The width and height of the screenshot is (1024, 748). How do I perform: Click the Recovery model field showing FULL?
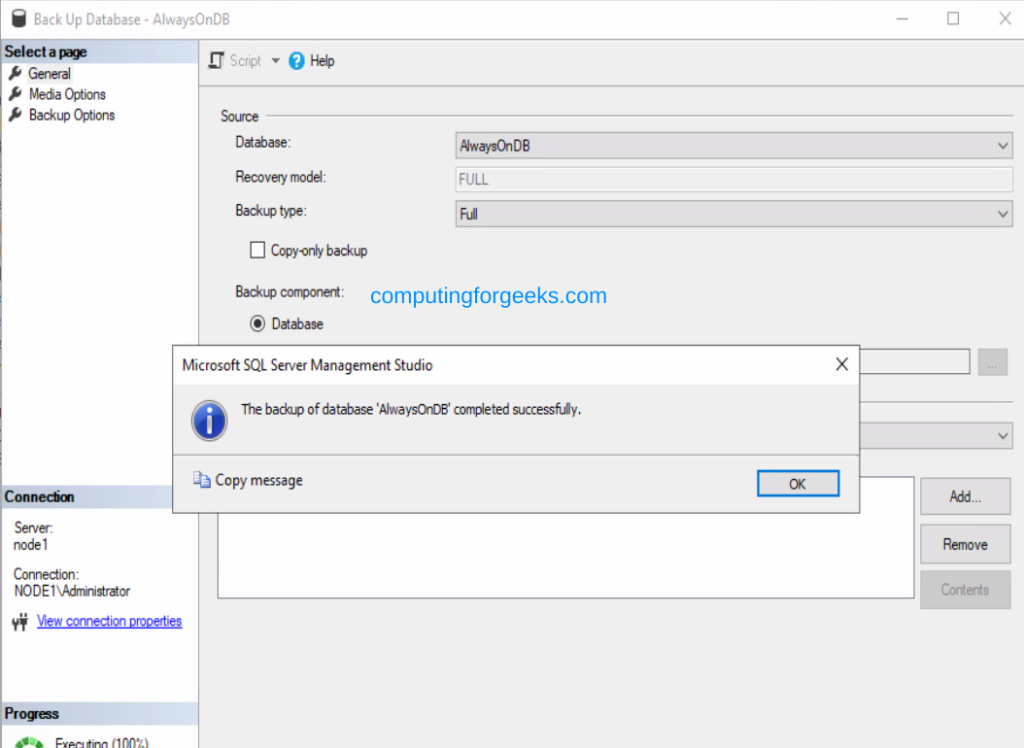[735, 179]
